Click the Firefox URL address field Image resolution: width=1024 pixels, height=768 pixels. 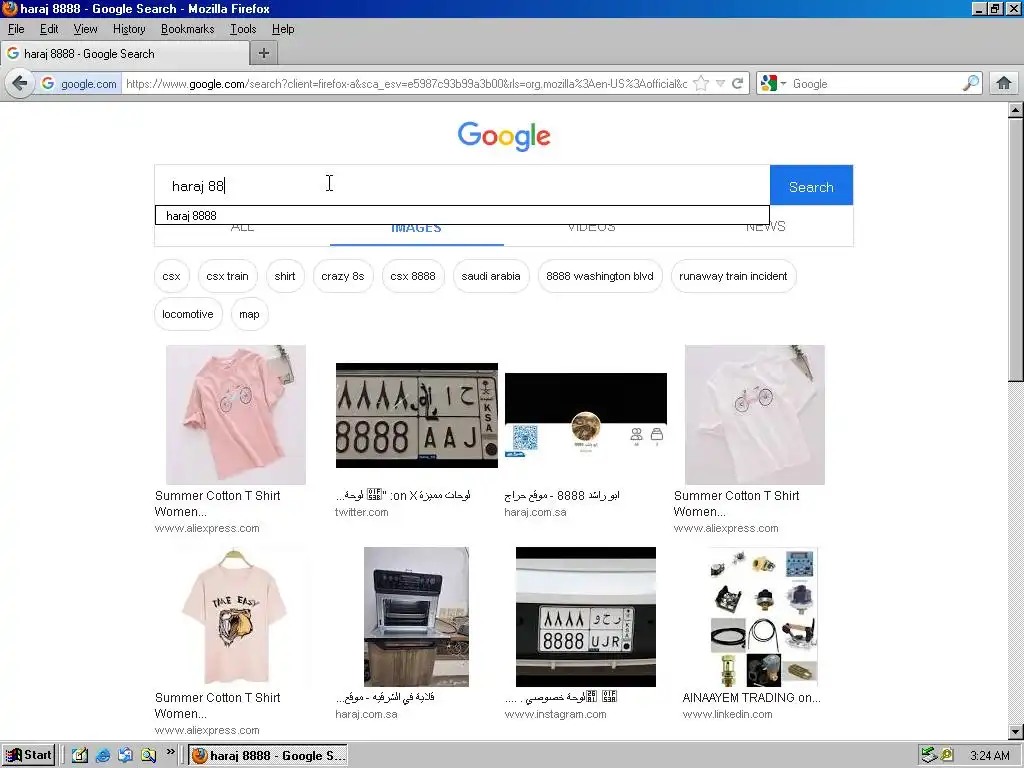point(405,84)
